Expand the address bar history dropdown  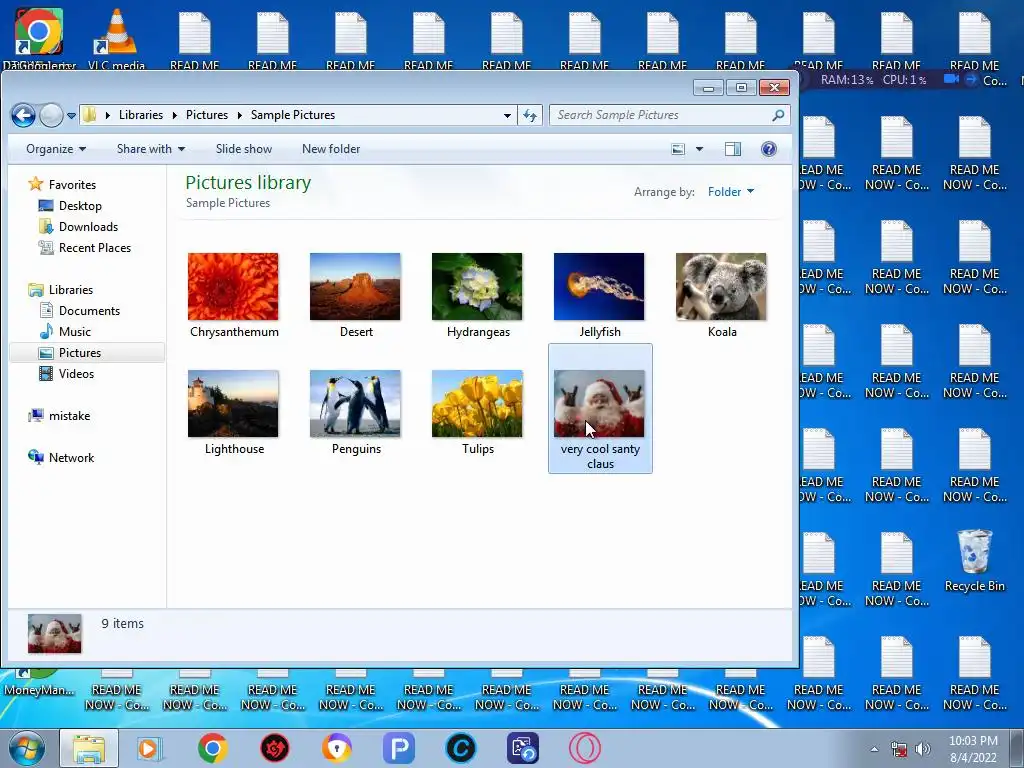pyautogui.click(x=507, y=116)
